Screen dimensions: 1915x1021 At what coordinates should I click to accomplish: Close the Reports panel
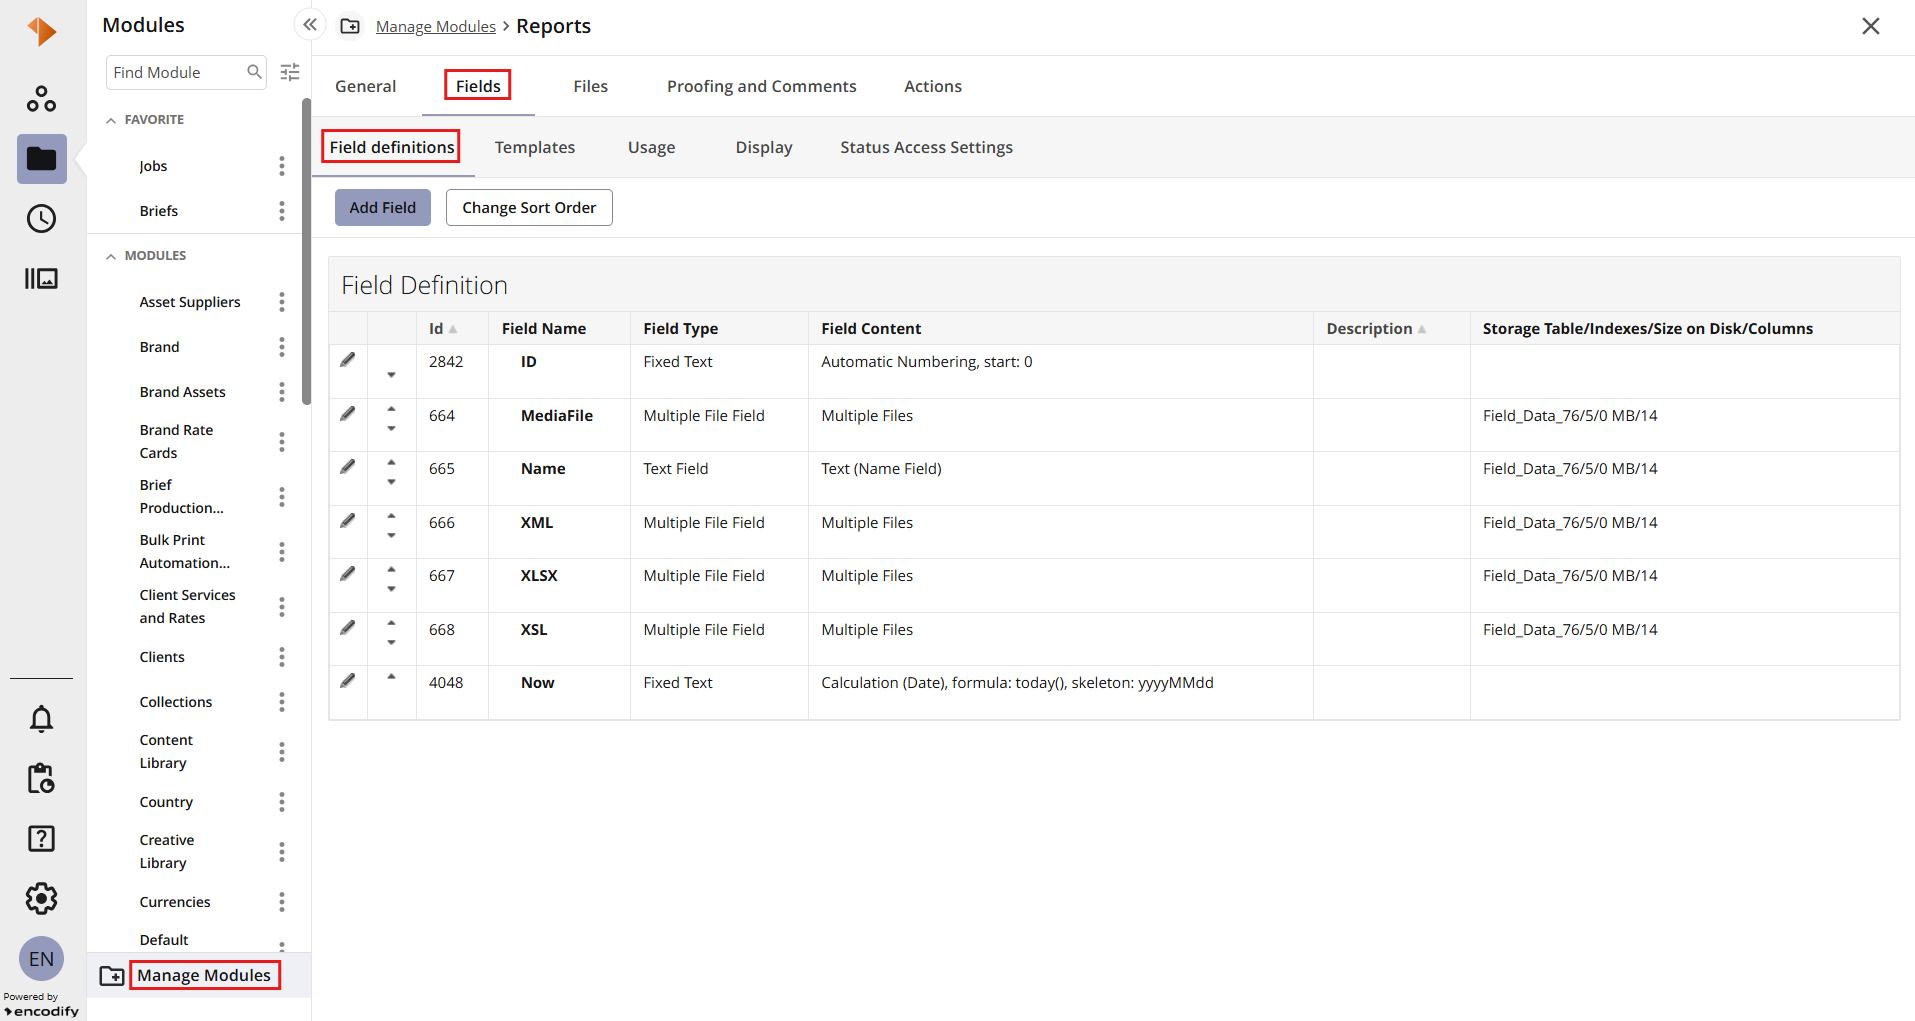(1871, 26)
